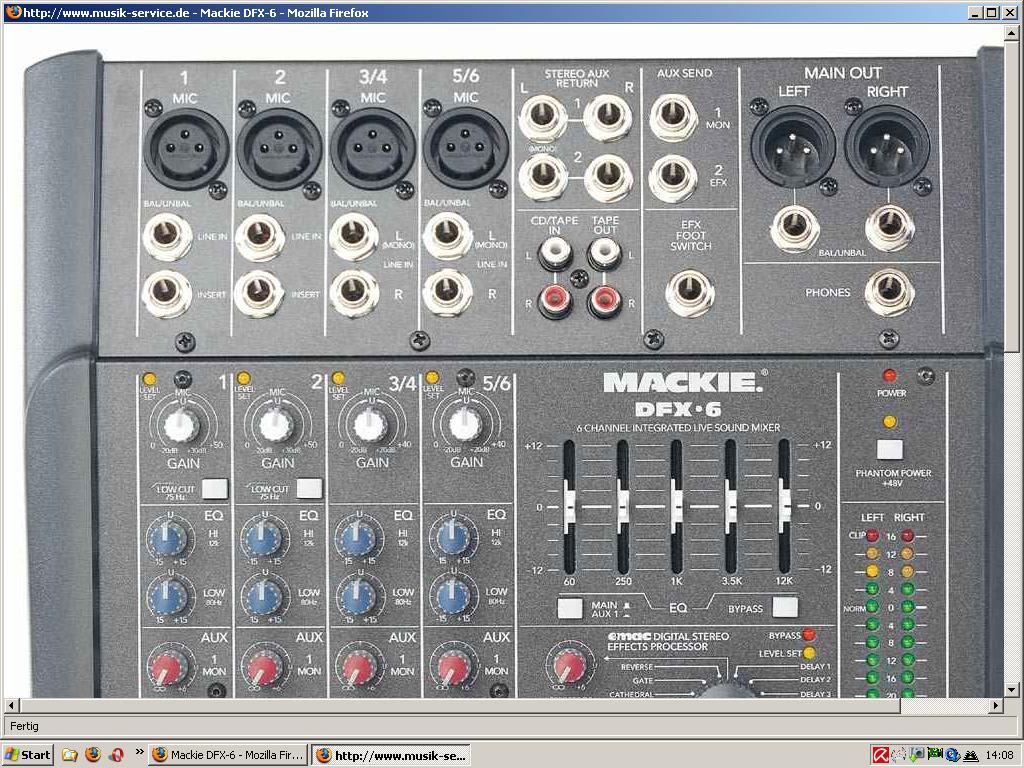The width and height of the screenshot is (1024, 768).
Task: Click the channel 1 LEVEL SET LED
Action: (149, 379)
